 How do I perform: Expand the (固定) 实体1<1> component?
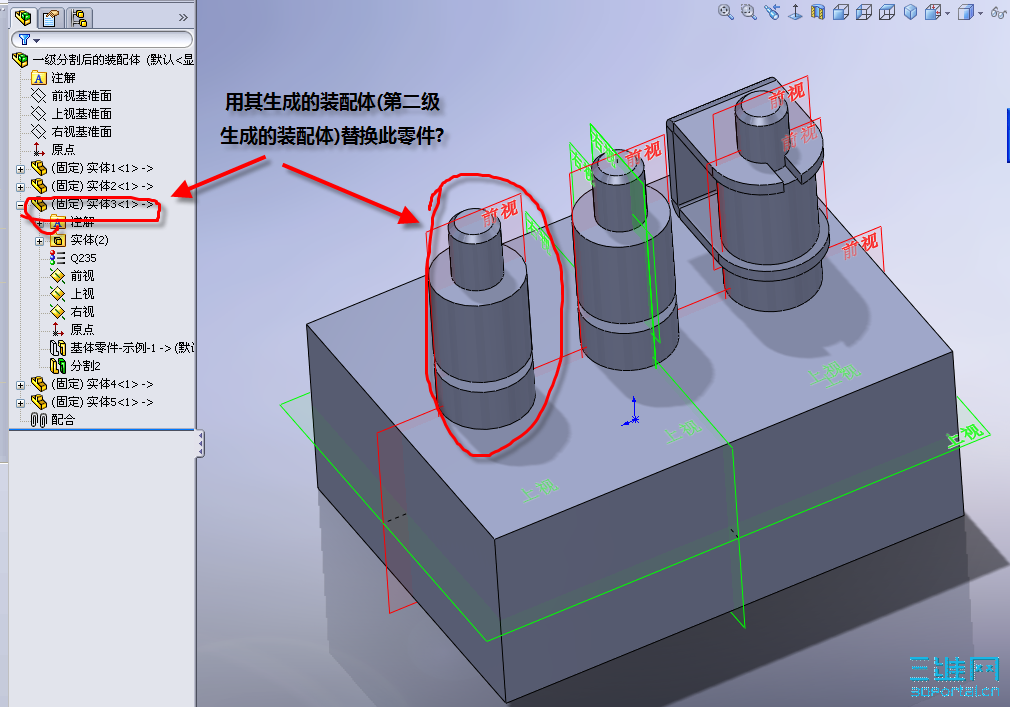pos(21,169)
